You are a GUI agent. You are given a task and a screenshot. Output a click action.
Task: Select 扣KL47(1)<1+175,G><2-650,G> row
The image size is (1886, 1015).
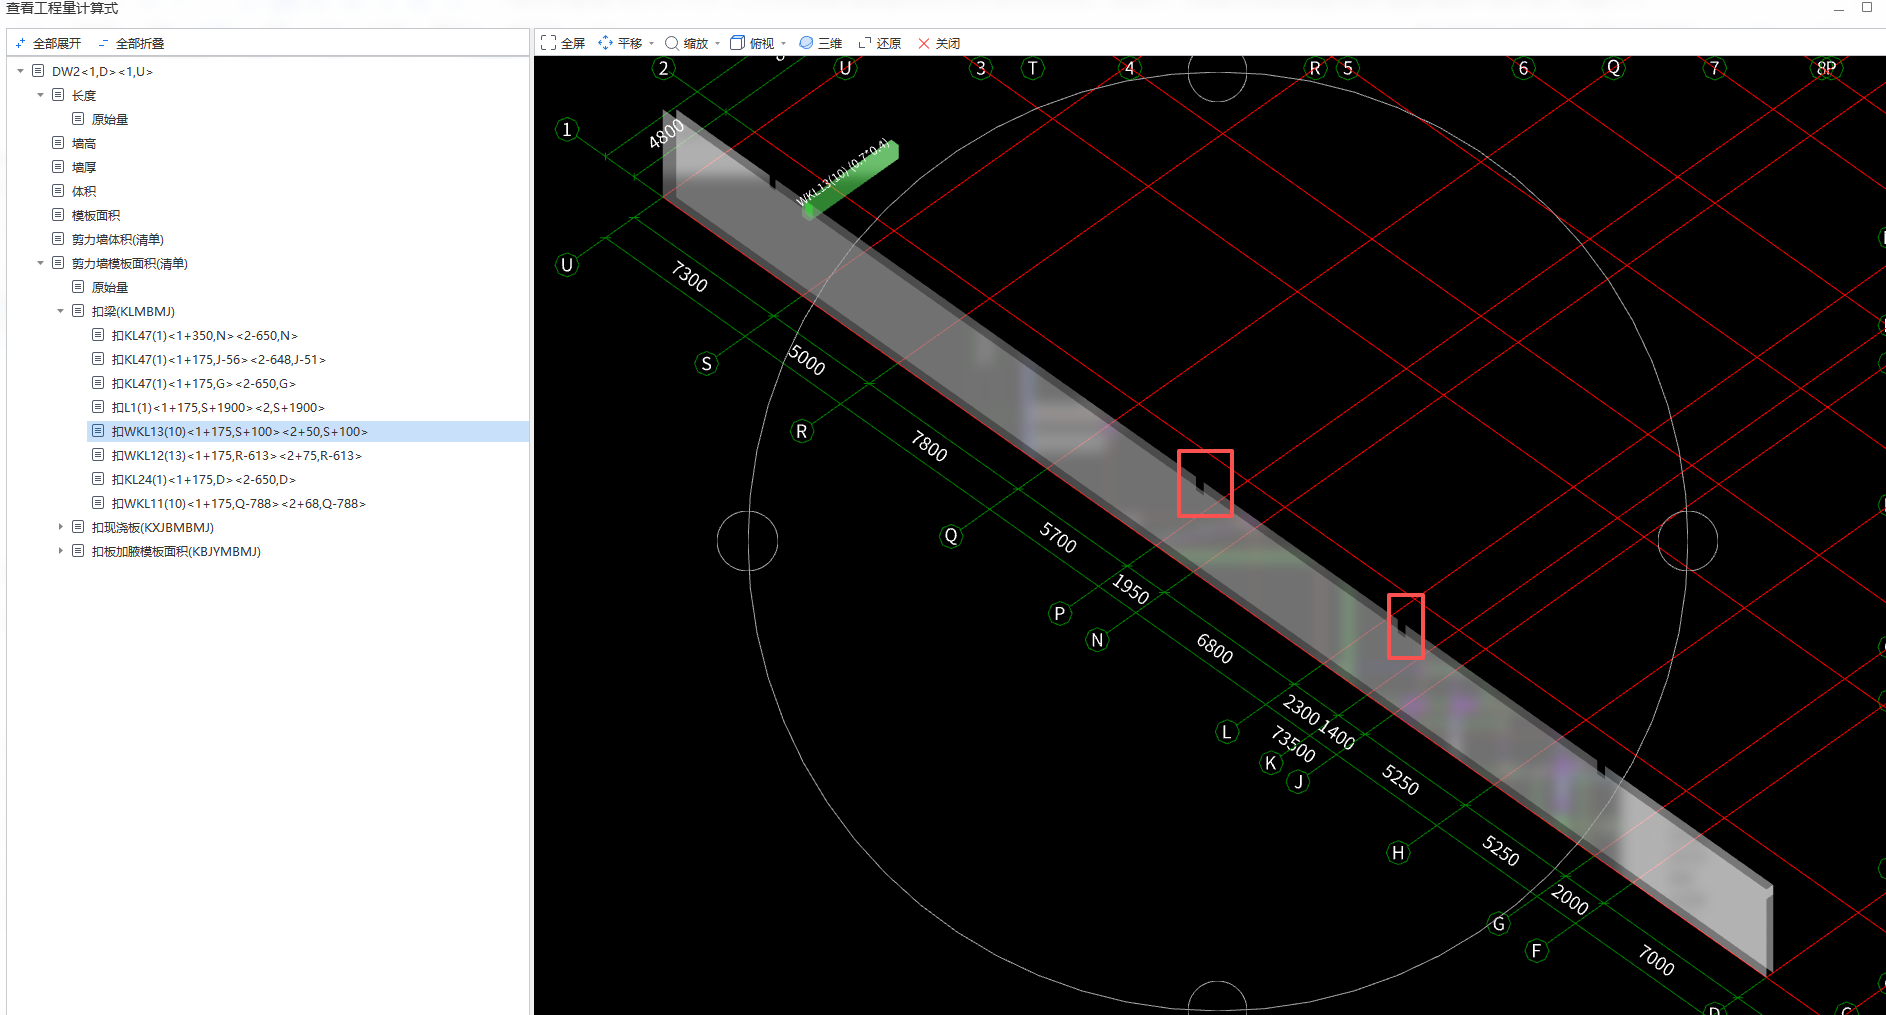click(204, 384)
